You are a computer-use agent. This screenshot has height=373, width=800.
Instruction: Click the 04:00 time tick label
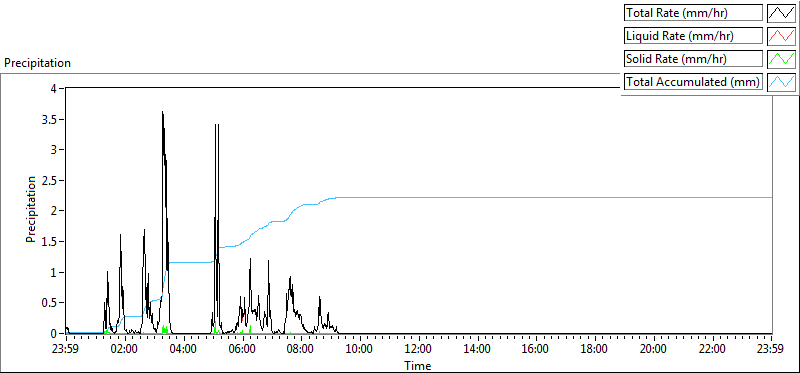[x=183, y=349]
